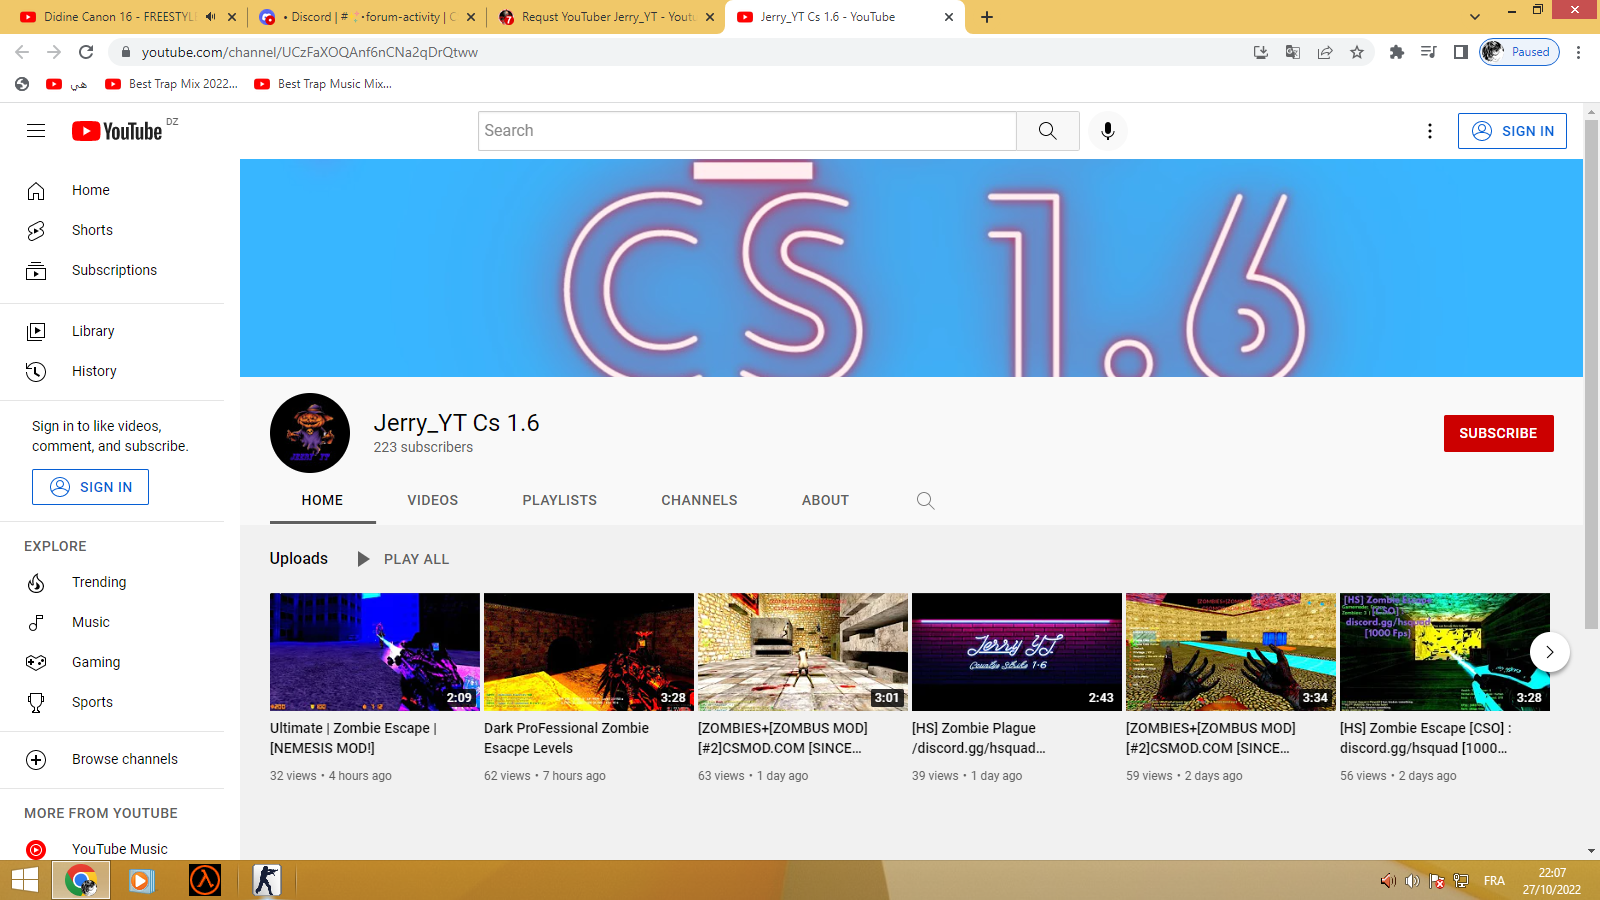Image resolution: width=1600 pixels, height=900 pixels.
Task: Click the YouTube logo
Action: [x=118, y=131]
